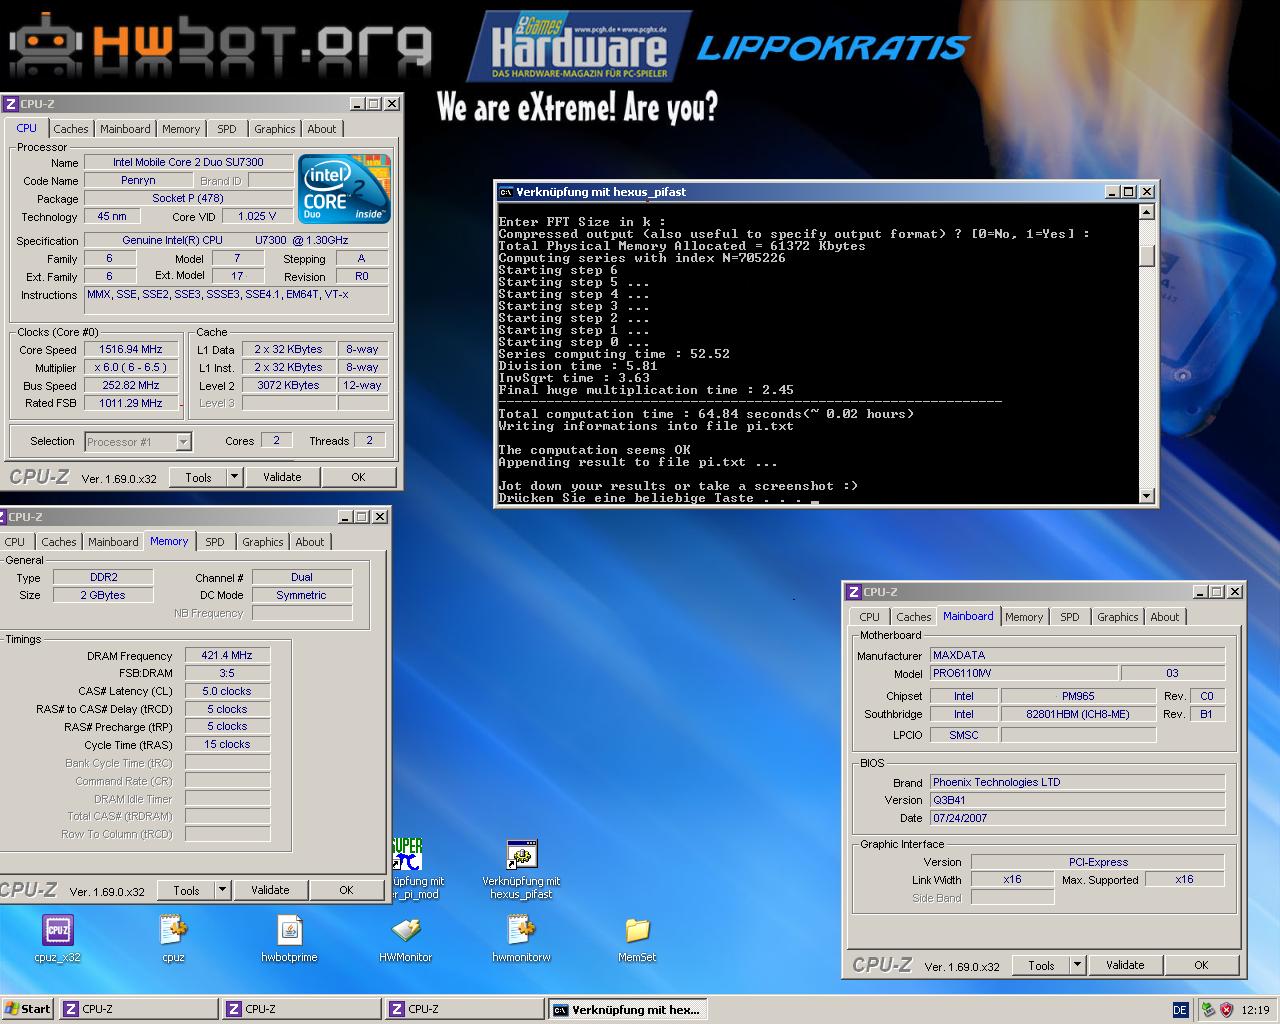This screenshot has width=1280, height=1024.
Task: Click OK in Mainboard window
Action: pos(1201,965)
